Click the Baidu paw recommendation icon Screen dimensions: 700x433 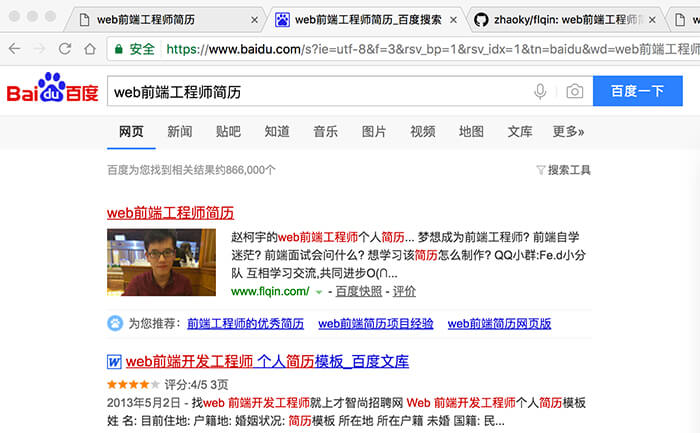tap(115, 323)
